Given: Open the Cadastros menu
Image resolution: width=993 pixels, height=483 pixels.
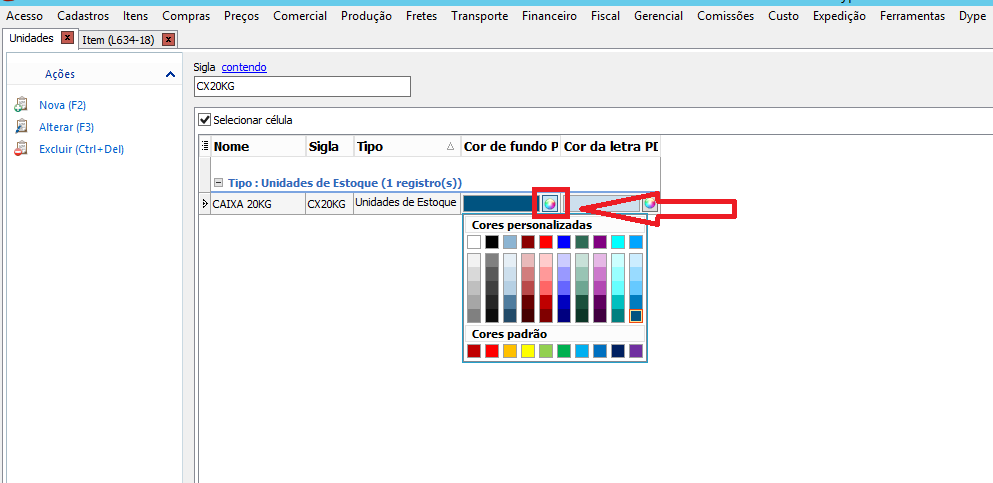Looking at the screenshot, I should pos(83,16).
